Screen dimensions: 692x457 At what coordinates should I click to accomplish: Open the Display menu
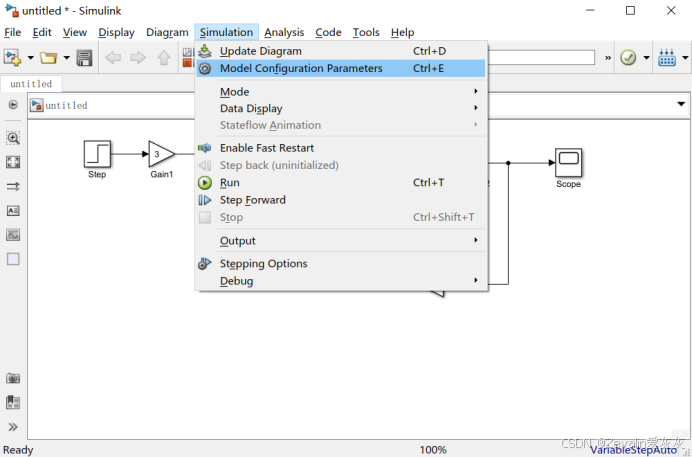[x=116, y=32]
